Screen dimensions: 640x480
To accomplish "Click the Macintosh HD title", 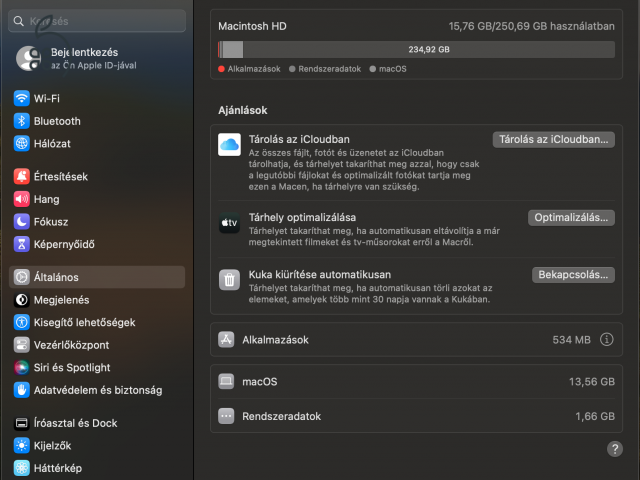I will 252,26.
